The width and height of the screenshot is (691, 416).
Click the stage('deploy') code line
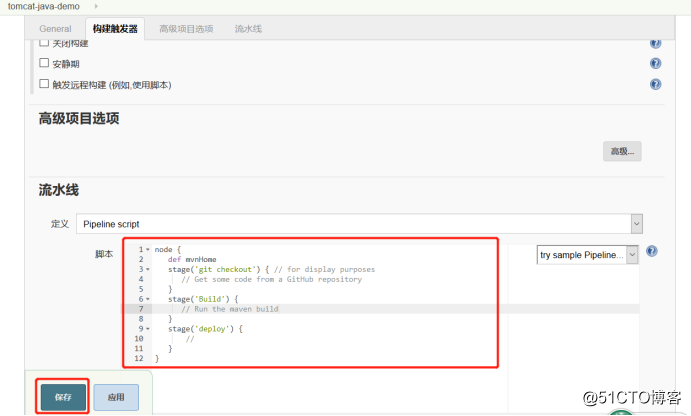(205, 329)
